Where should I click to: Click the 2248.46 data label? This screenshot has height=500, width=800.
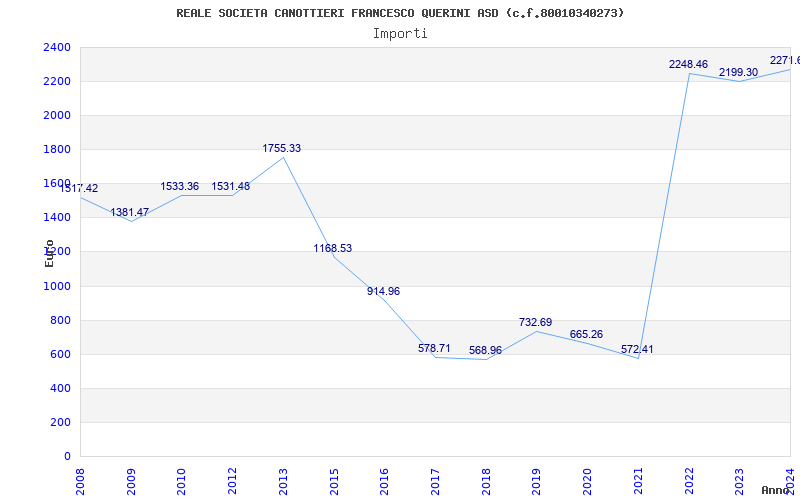(x=688, y=64)
